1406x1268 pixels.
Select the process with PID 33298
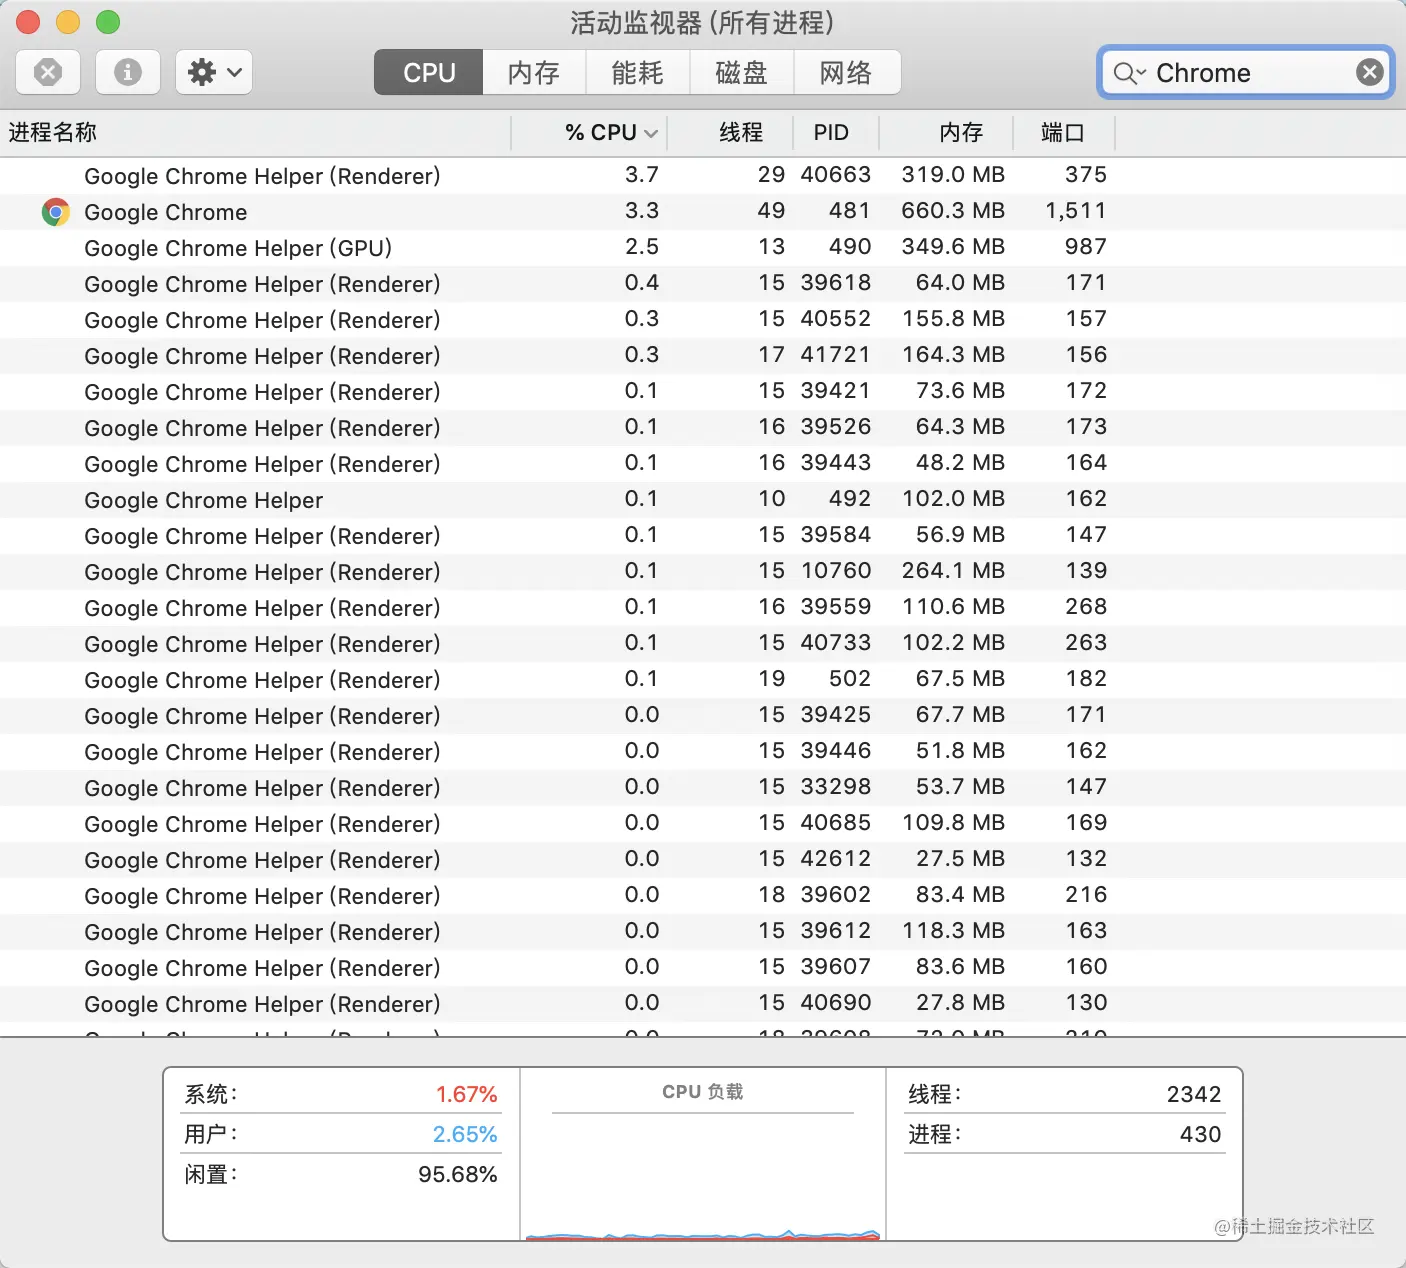[x=703, y=788]
